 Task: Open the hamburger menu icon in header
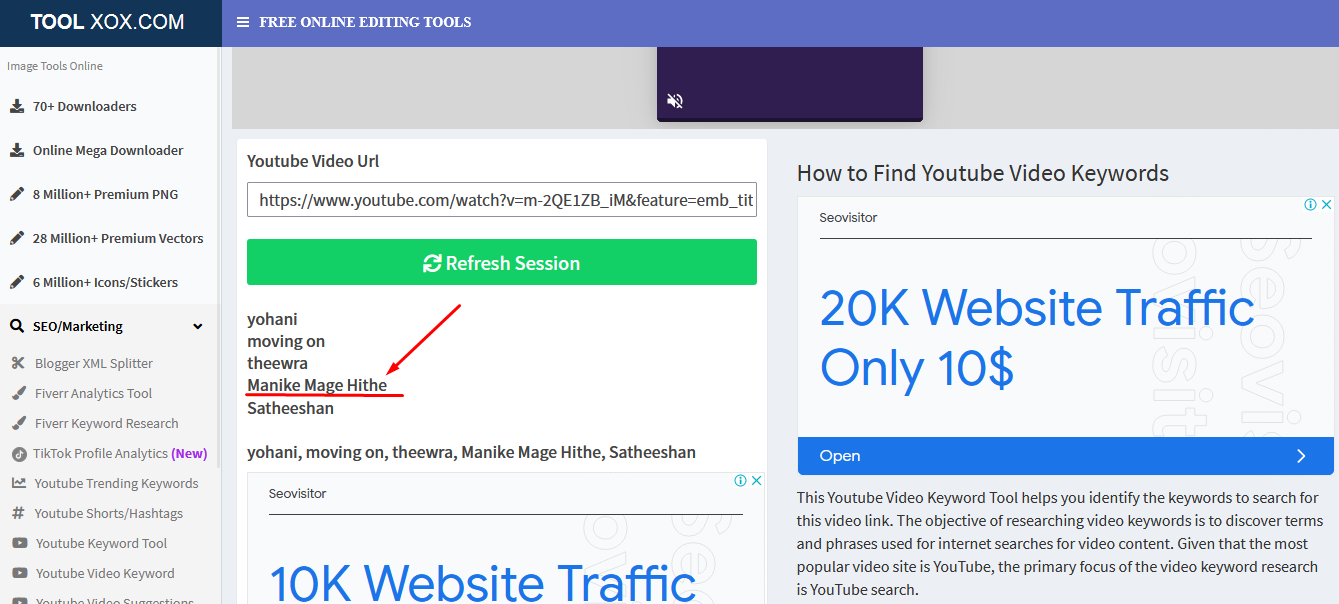pos(243,22)
